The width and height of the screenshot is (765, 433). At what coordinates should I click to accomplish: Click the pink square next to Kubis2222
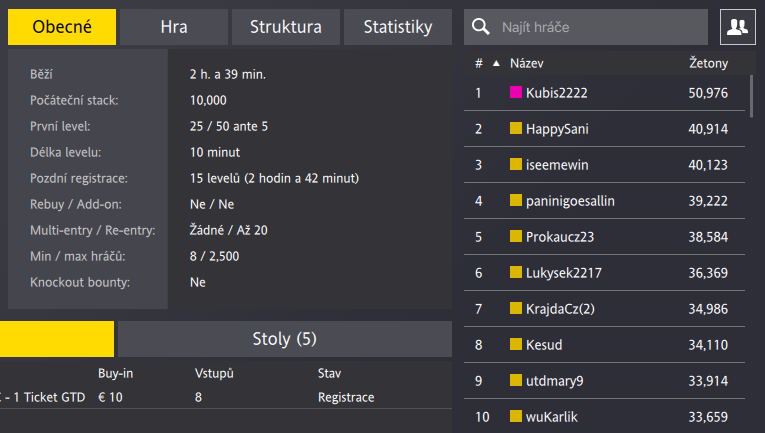[x=516, y=92]
